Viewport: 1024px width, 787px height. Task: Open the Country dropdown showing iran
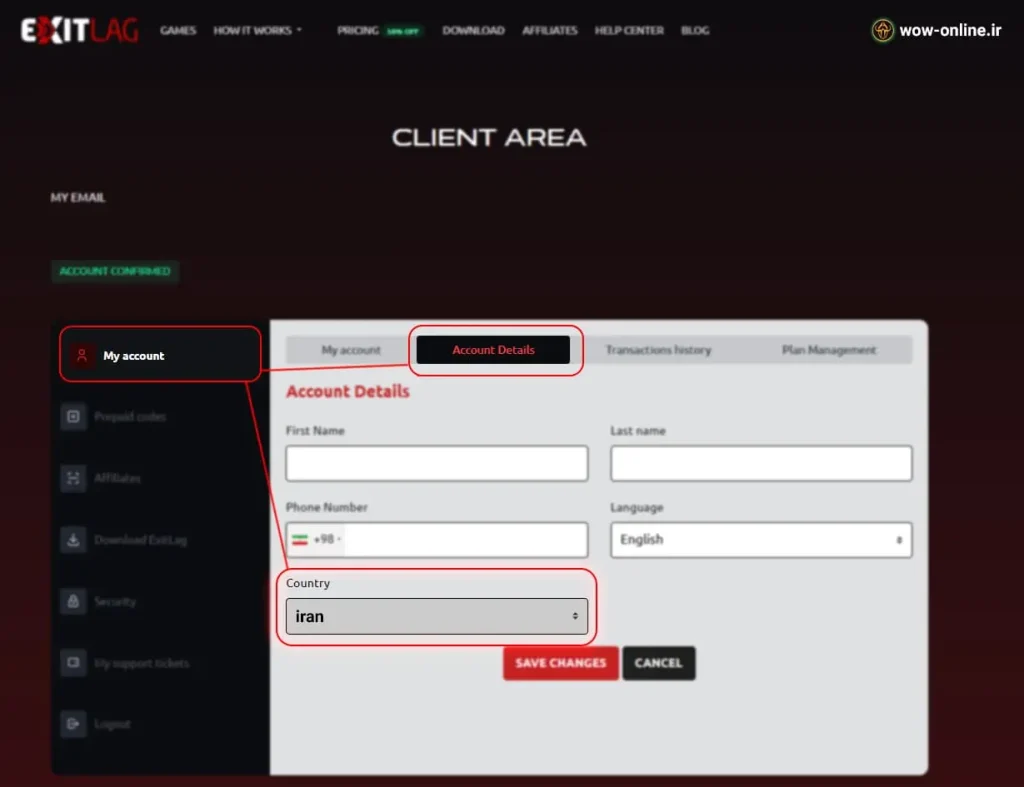pyautogui.click(x=437, y=616)
